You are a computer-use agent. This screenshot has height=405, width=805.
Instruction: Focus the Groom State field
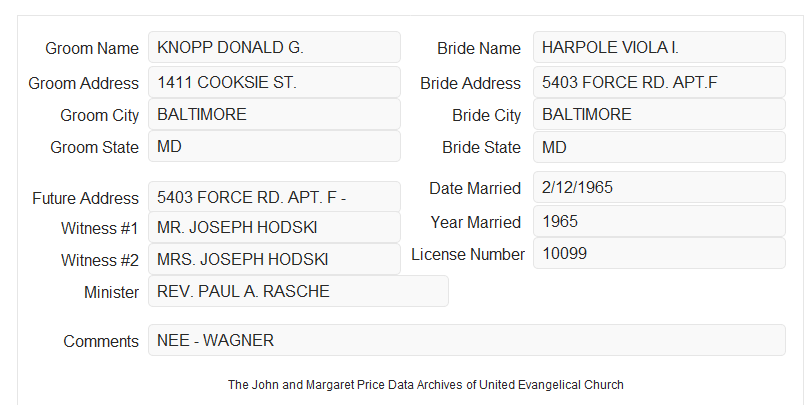pyautogui.click(x=274, y=146)
